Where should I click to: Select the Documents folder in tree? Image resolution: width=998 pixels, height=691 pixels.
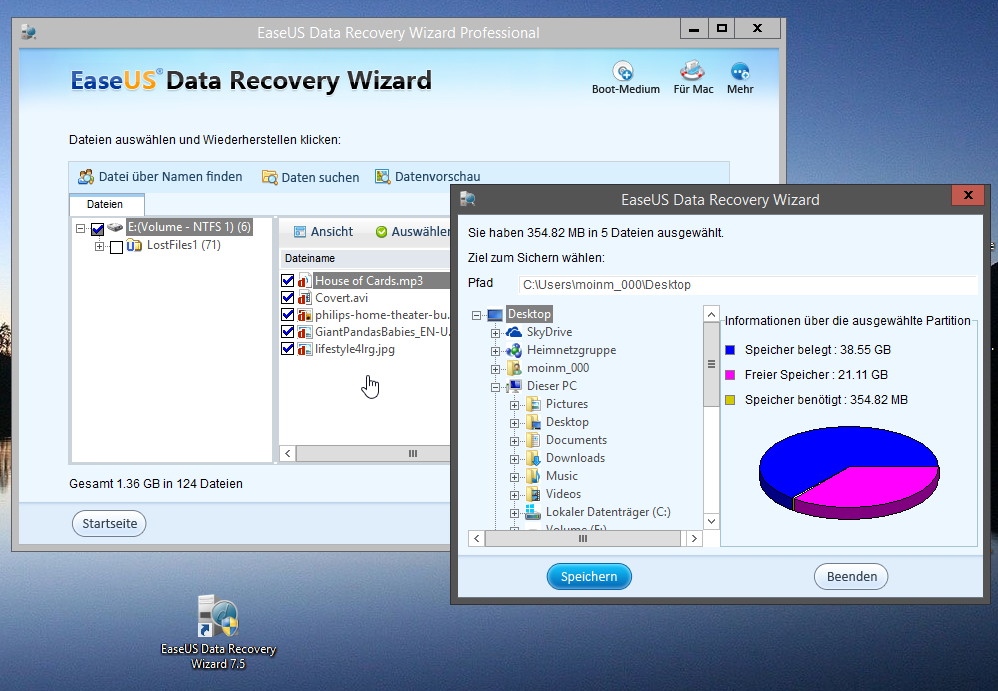tap(576, 440)
